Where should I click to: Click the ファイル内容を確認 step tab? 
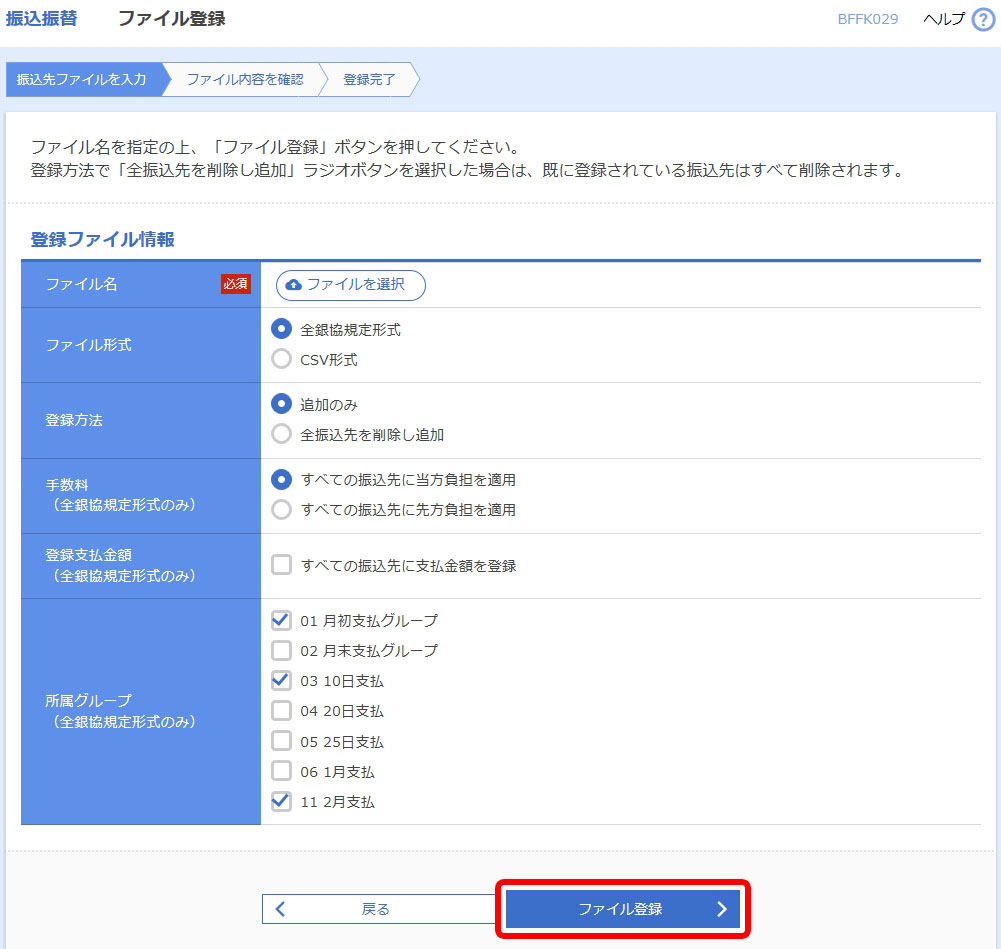(245, 80)
